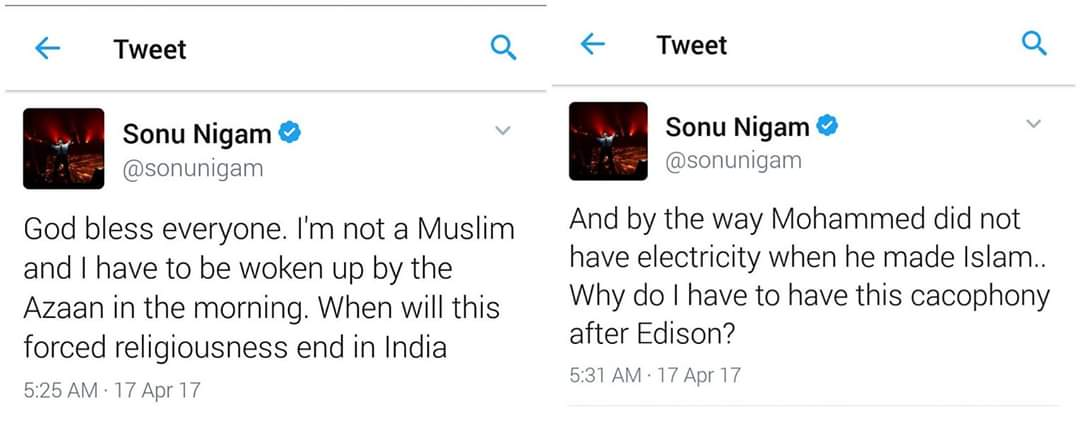This screenshot has height=425, width=1080.
Task: Open search above the Edison tweet
Action: coord(1033,44)
